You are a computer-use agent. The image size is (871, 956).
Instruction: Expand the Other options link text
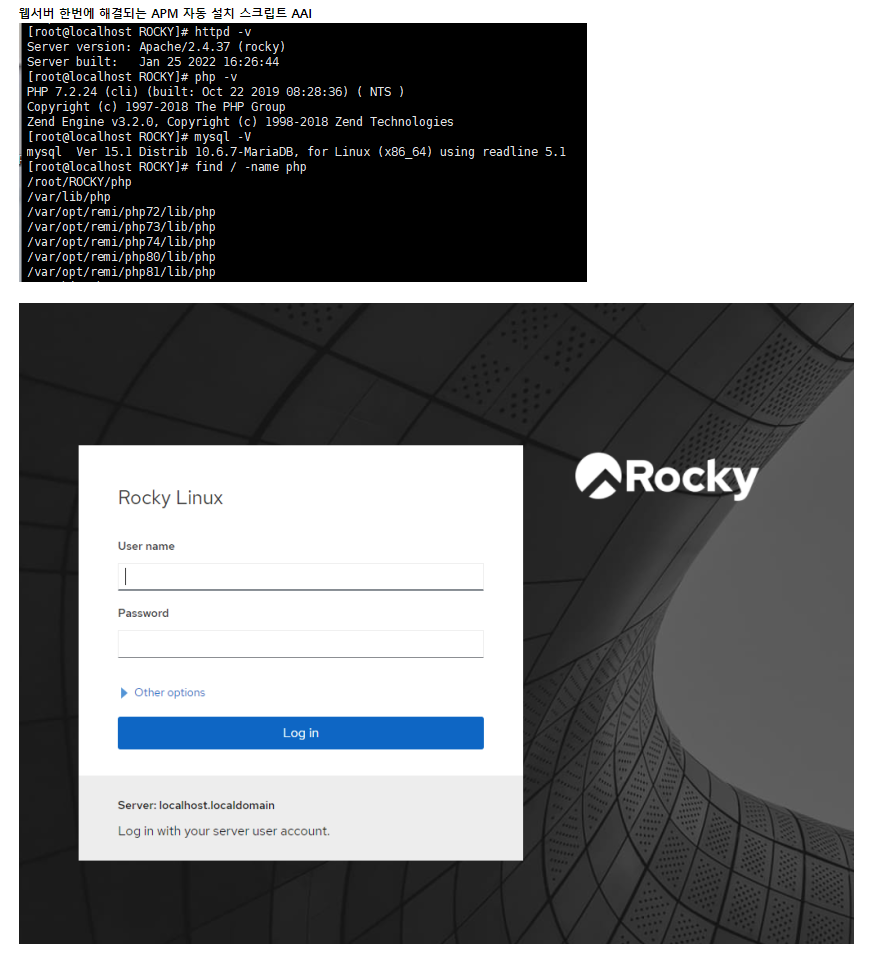tap(169, 693)
